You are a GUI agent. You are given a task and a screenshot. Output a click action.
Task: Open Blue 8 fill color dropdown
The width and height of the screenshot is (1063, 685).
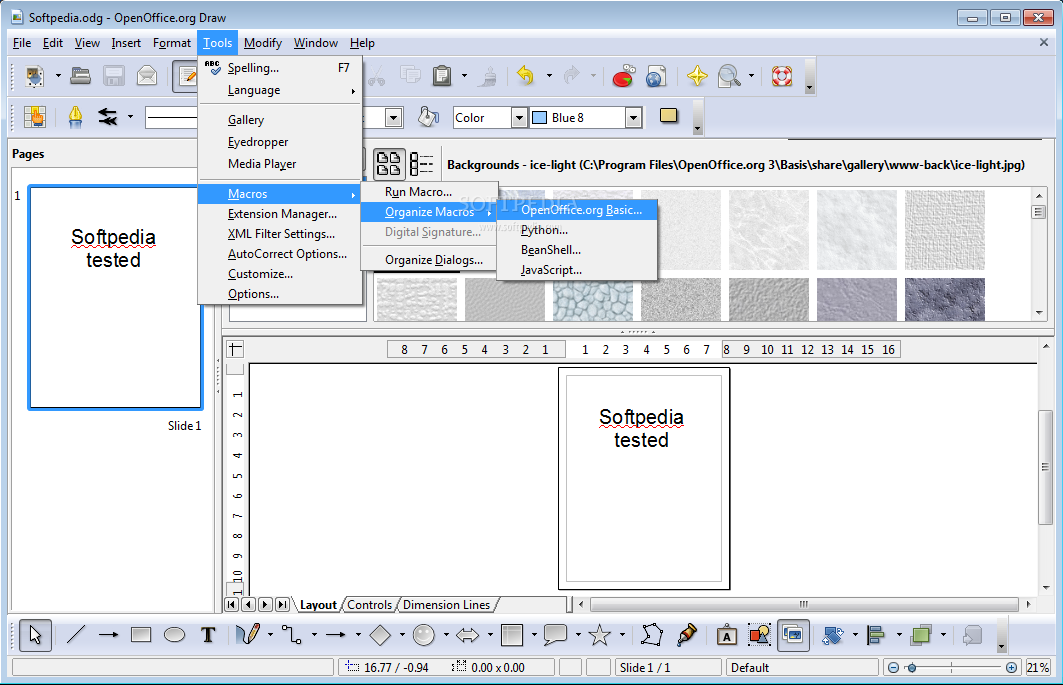[x=633, y=118]
